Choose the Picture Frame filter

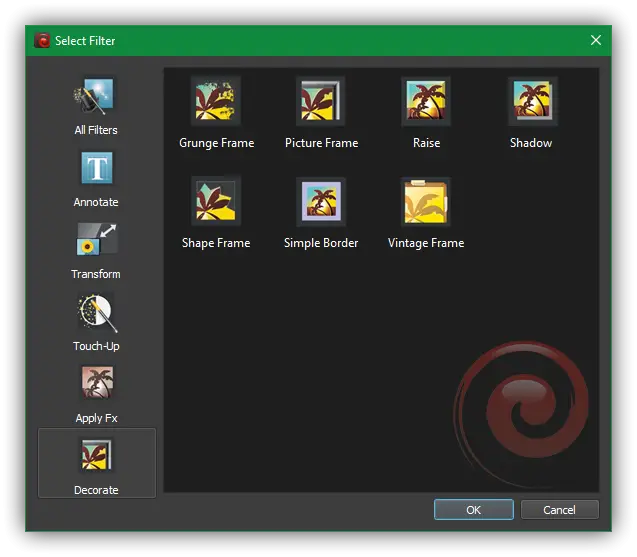pyautogui.click(x=321, y=102)
